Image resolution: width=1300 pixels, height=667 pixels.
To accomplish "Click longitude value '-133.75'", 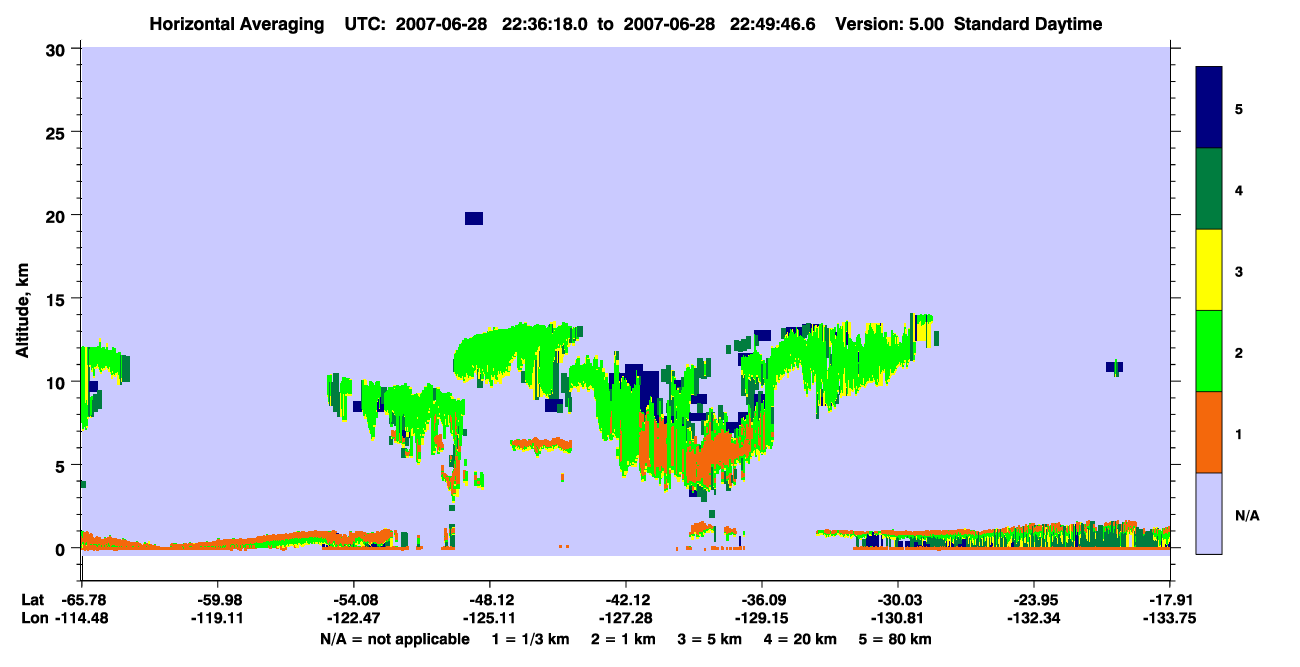I will [x=1170, y=618].
